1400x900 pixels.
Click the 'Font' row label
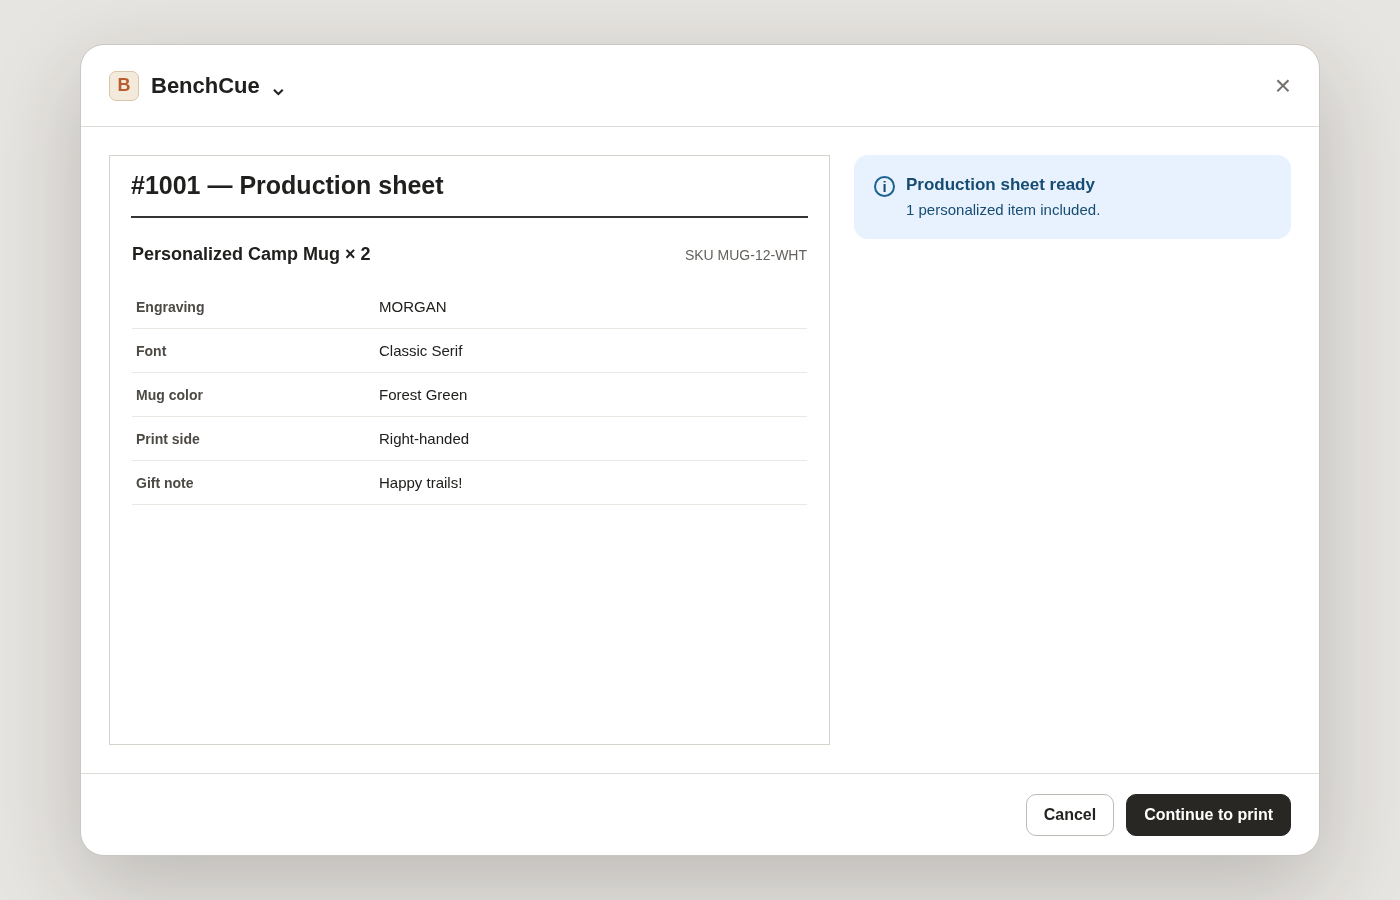tap(151, 351)
